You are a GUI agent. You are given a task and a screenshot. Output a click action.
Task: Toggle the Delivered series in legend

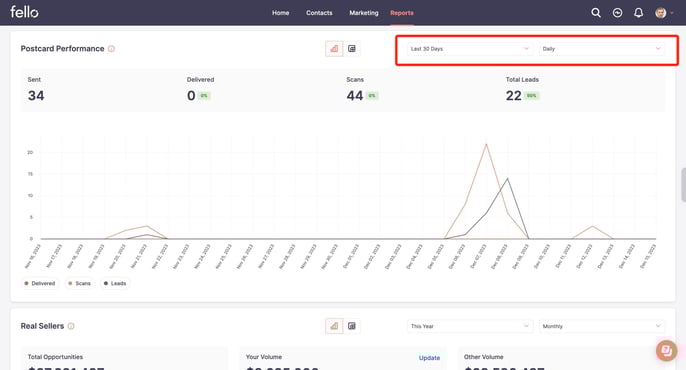click(40, 283)
